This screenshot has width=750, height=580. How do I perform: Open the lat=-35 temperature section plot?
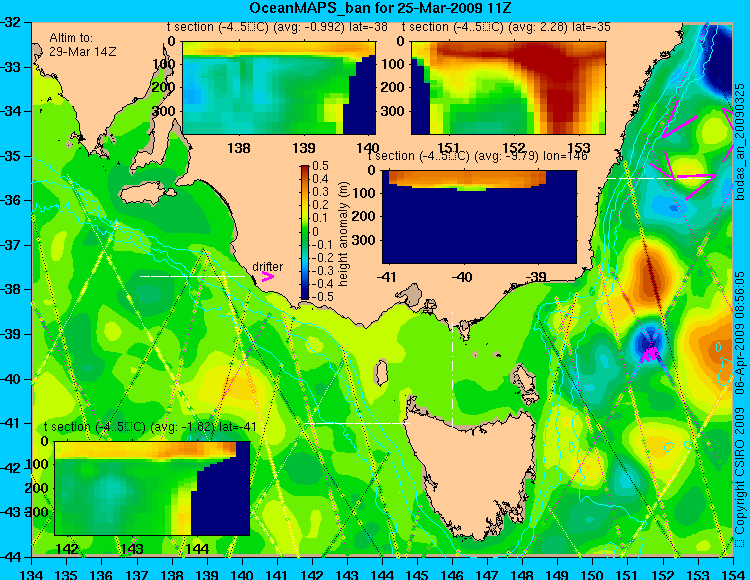508,88
